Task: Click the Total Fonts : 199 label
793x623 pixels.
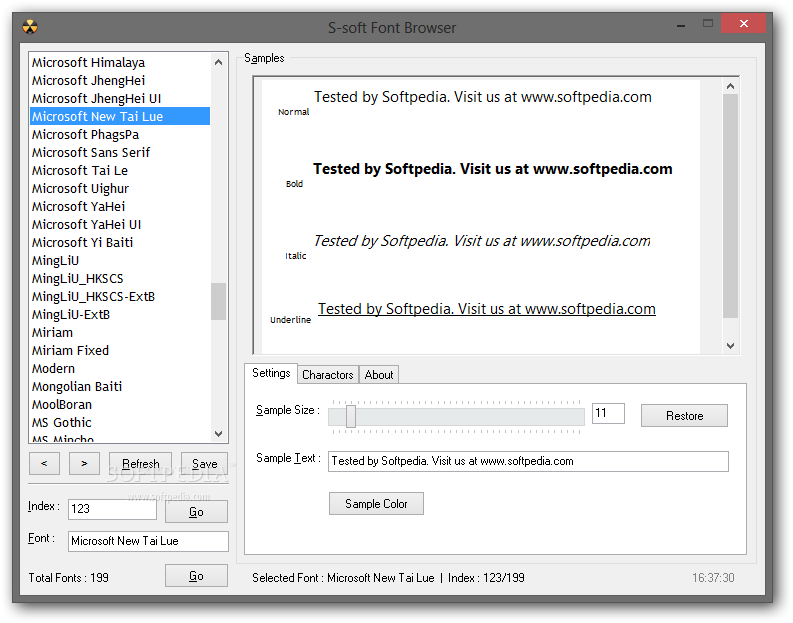Action: tap(68, 577)
